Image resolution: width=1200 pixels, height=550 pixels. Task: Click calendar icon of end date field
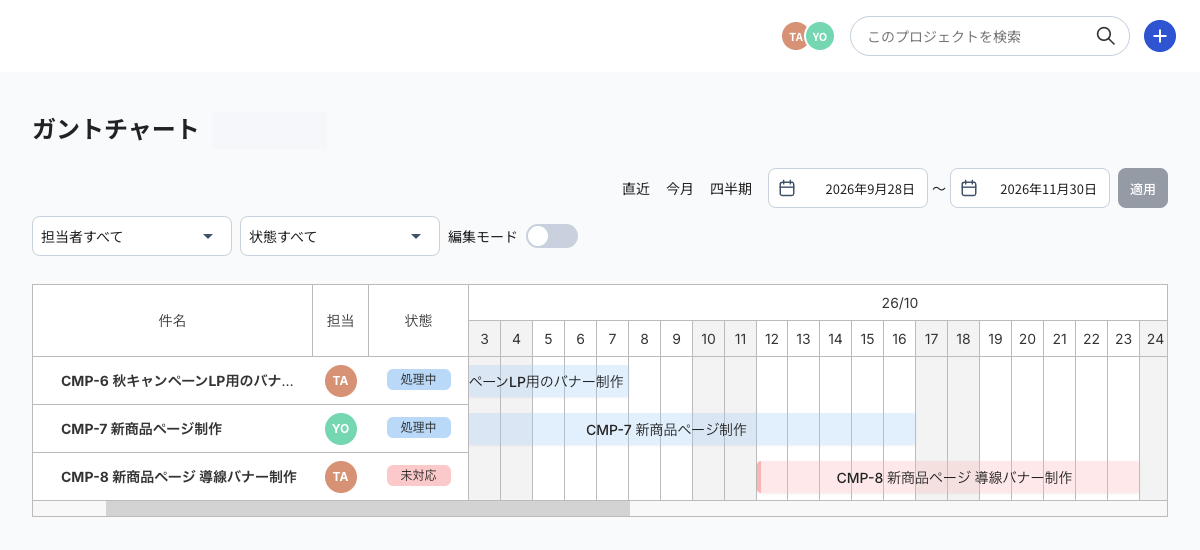coord(969,188)
